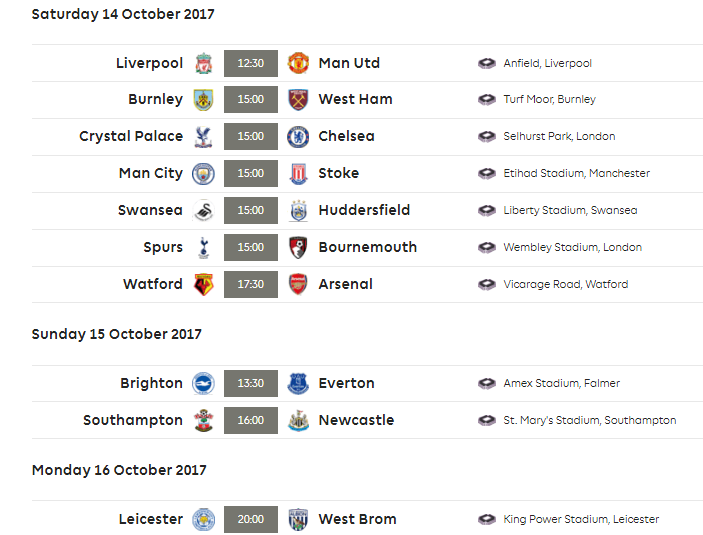This screenshot has width=703, height=535.
Task: Click the Newcastle club badge
Action: pyautogui.click(x=298, y=421)
